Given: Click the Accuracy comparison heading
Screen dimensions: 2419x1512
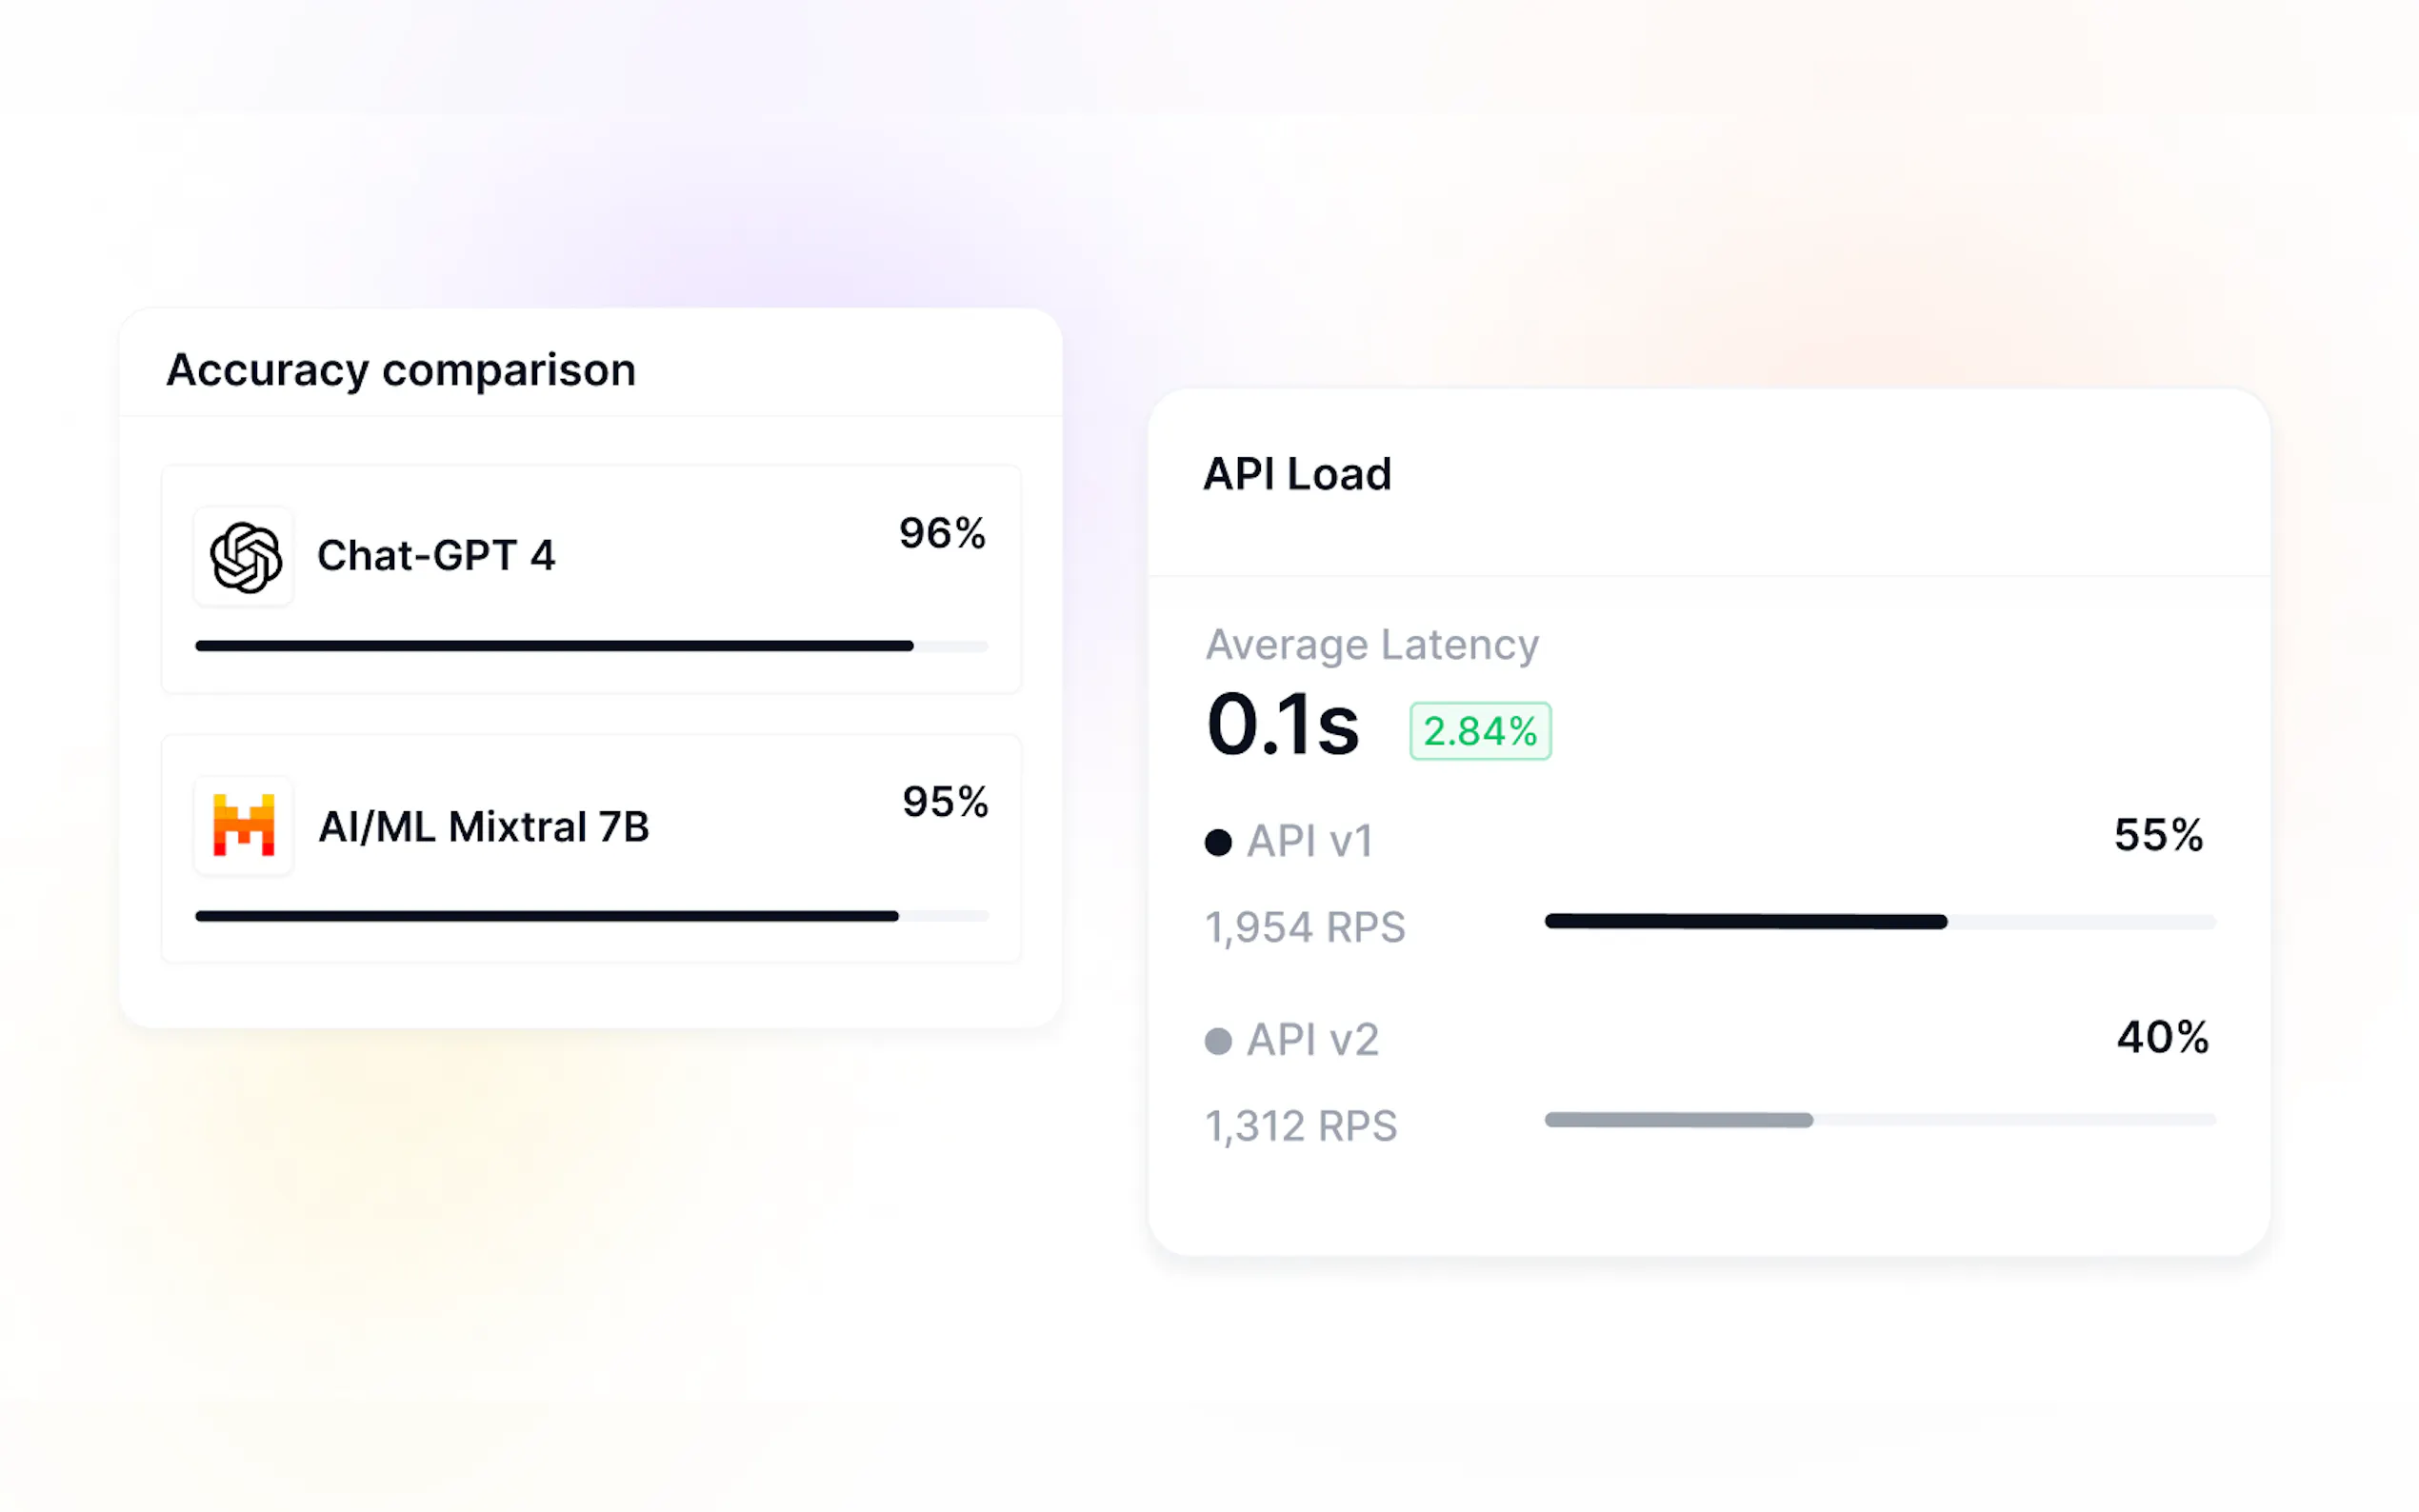Looking at the screenshot, I should point(401,370).
